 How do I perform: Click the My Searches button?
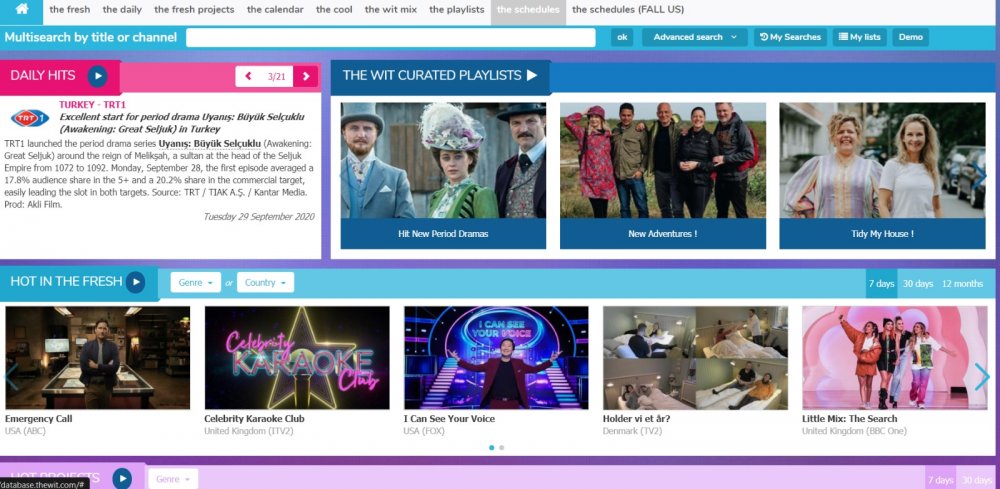(x=789, y=37)
